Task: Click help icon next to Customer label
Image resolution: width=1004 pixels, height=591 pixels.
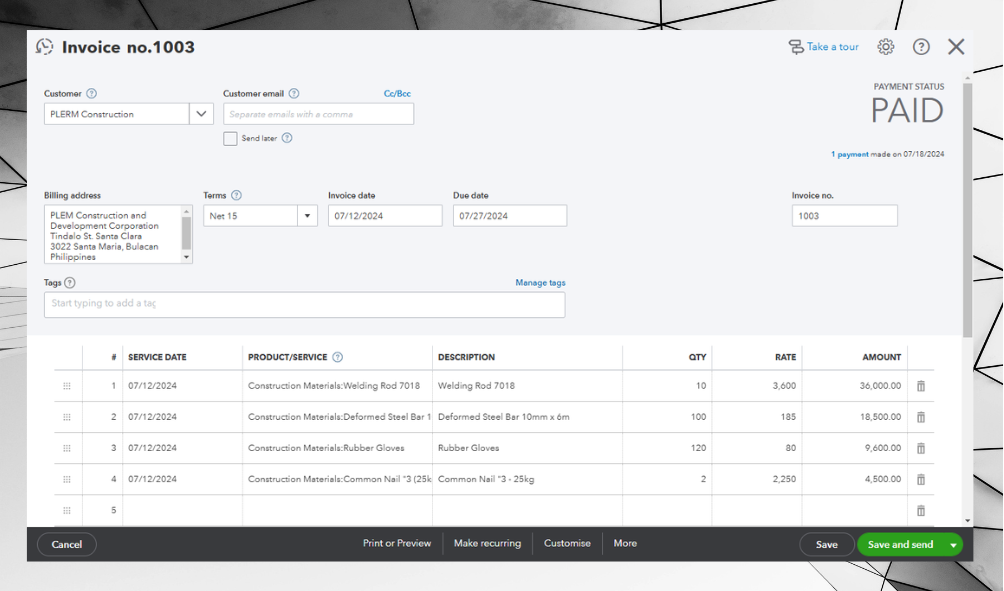Action: click(92, 93)
